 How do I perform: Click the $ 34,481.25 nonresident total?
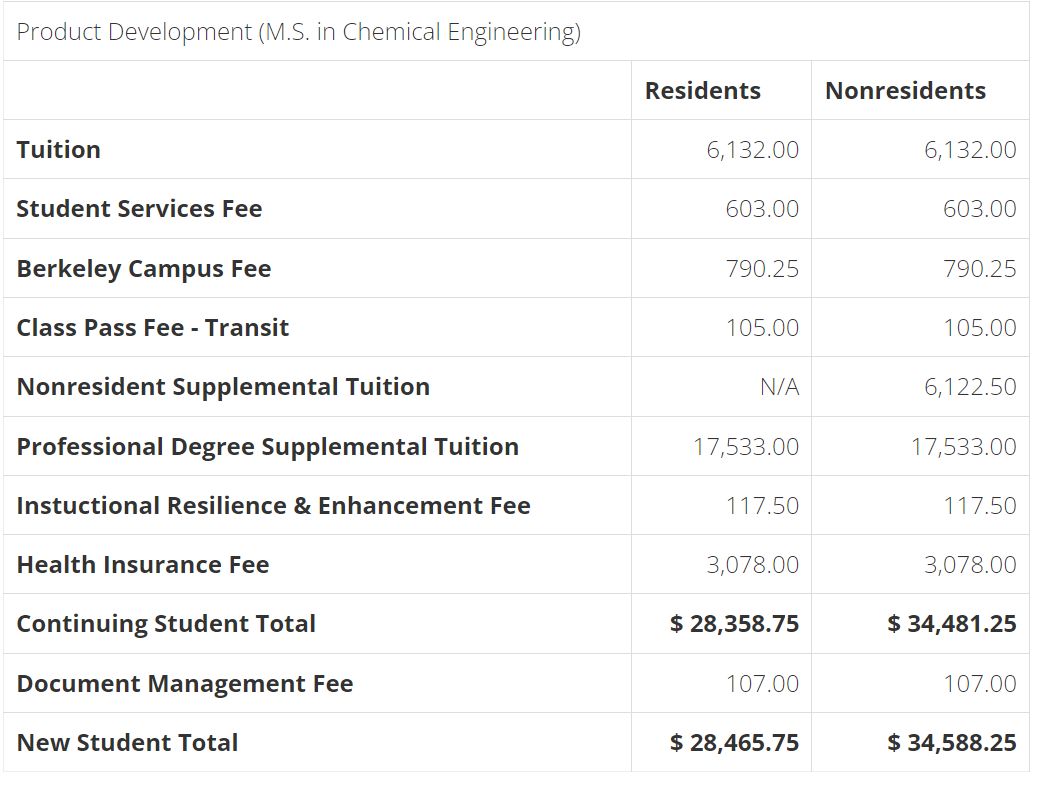(952, 624)
